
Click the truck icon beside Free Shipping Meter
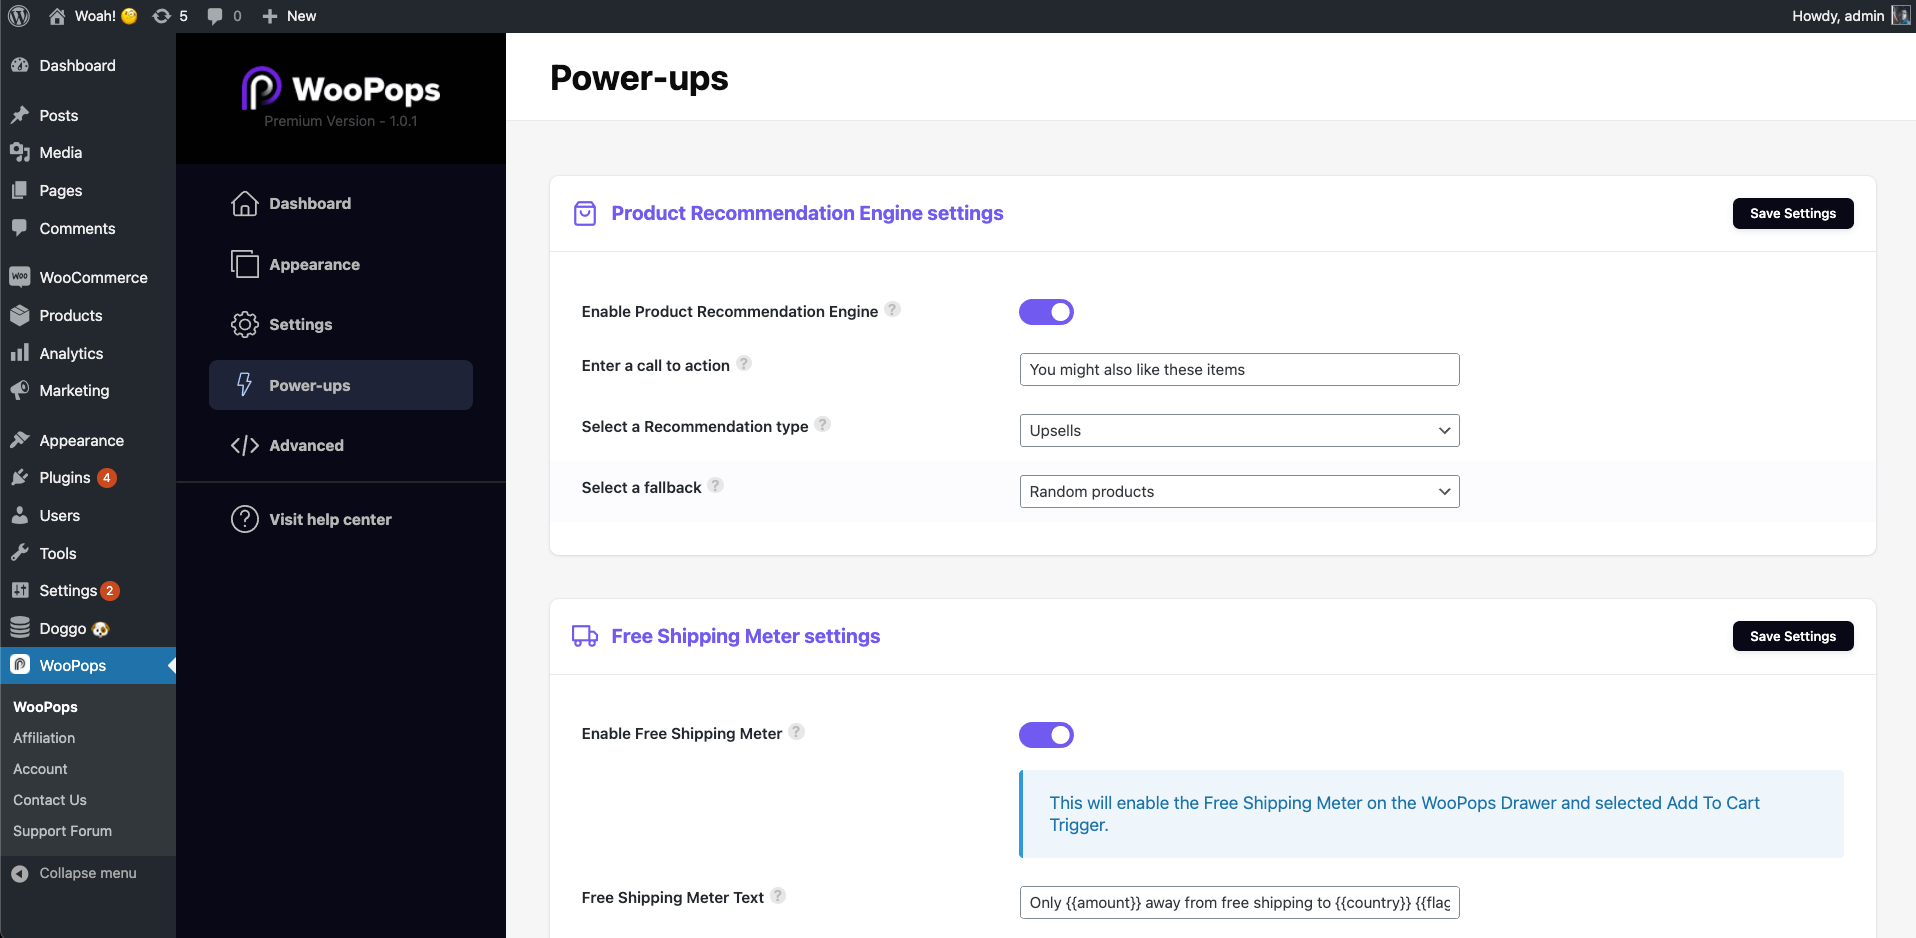(585, 636)
